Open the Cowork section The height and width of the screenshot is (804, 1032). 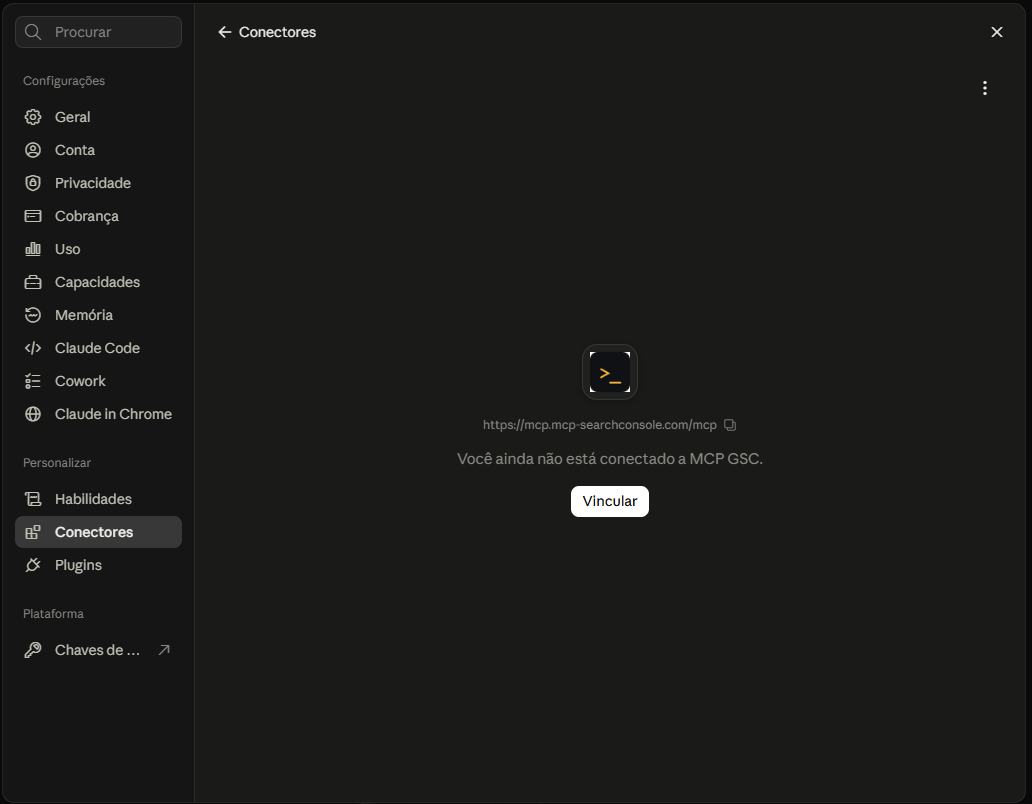(98, 381)
